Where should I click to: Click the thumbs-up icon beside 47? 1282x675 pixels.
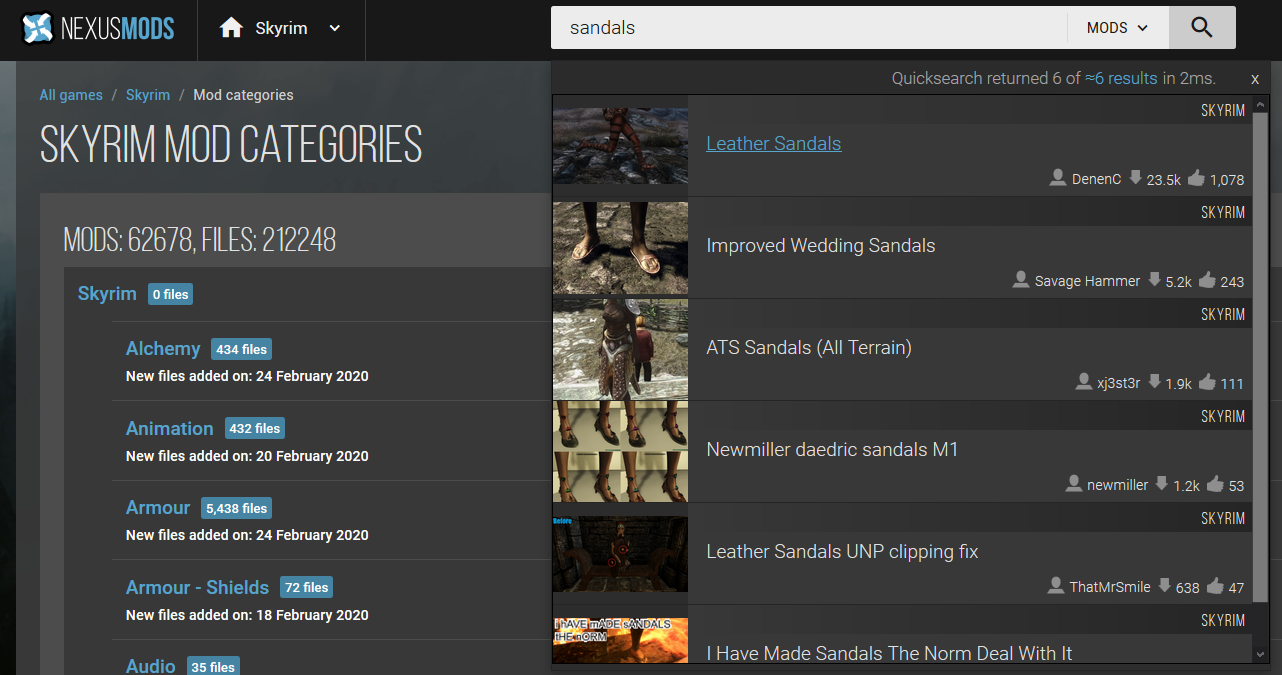click(1215, 586)
